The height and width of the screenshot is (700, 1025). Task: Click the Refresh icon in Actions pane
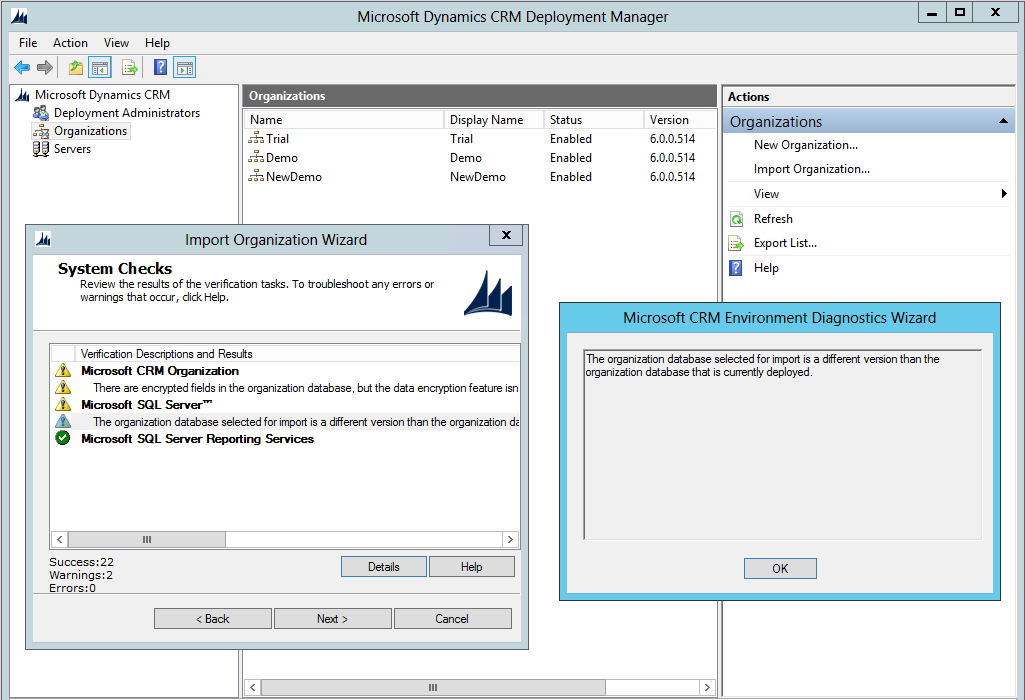click(736, 219)
